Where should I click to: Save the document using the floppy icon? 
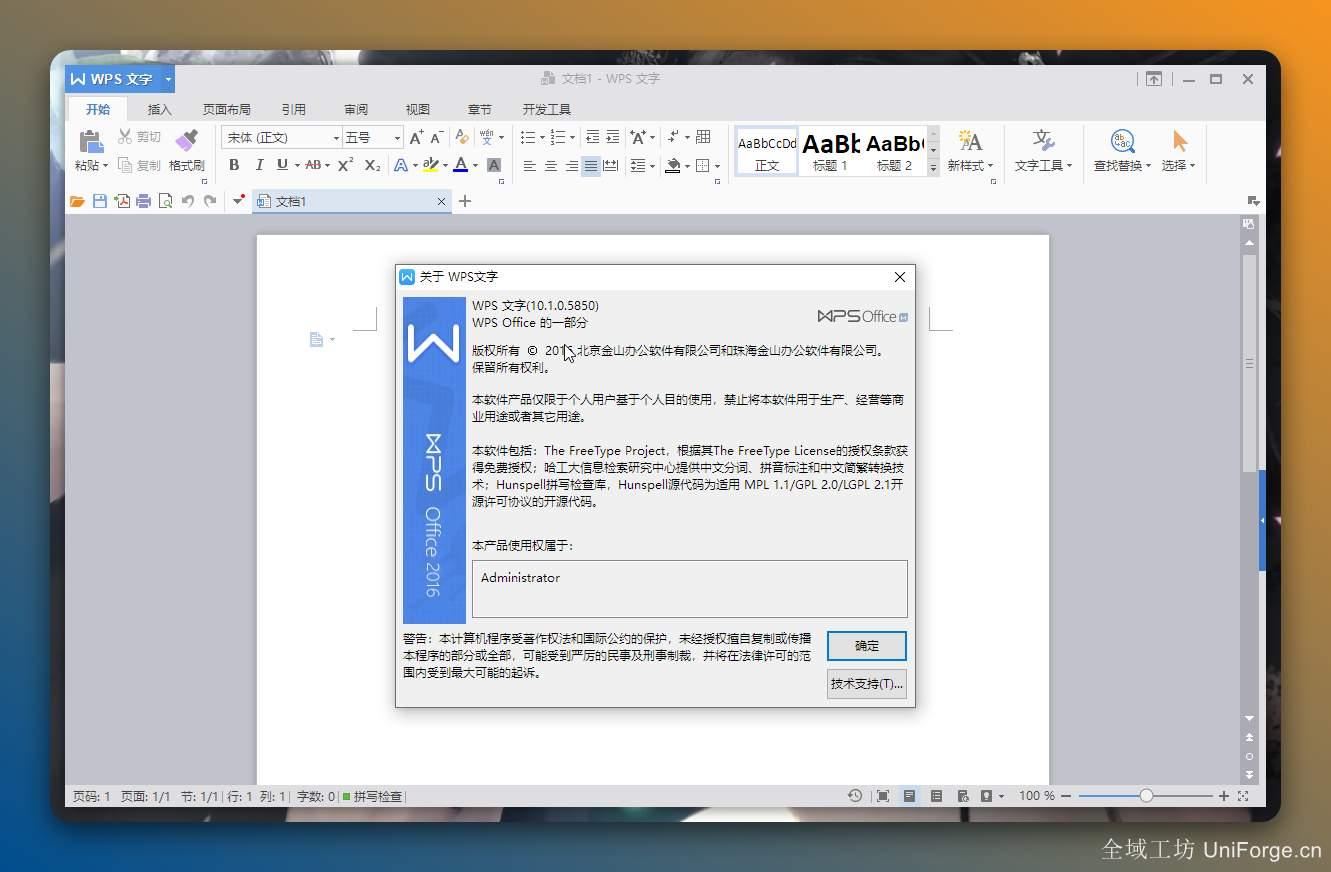(x=99, y=201)
